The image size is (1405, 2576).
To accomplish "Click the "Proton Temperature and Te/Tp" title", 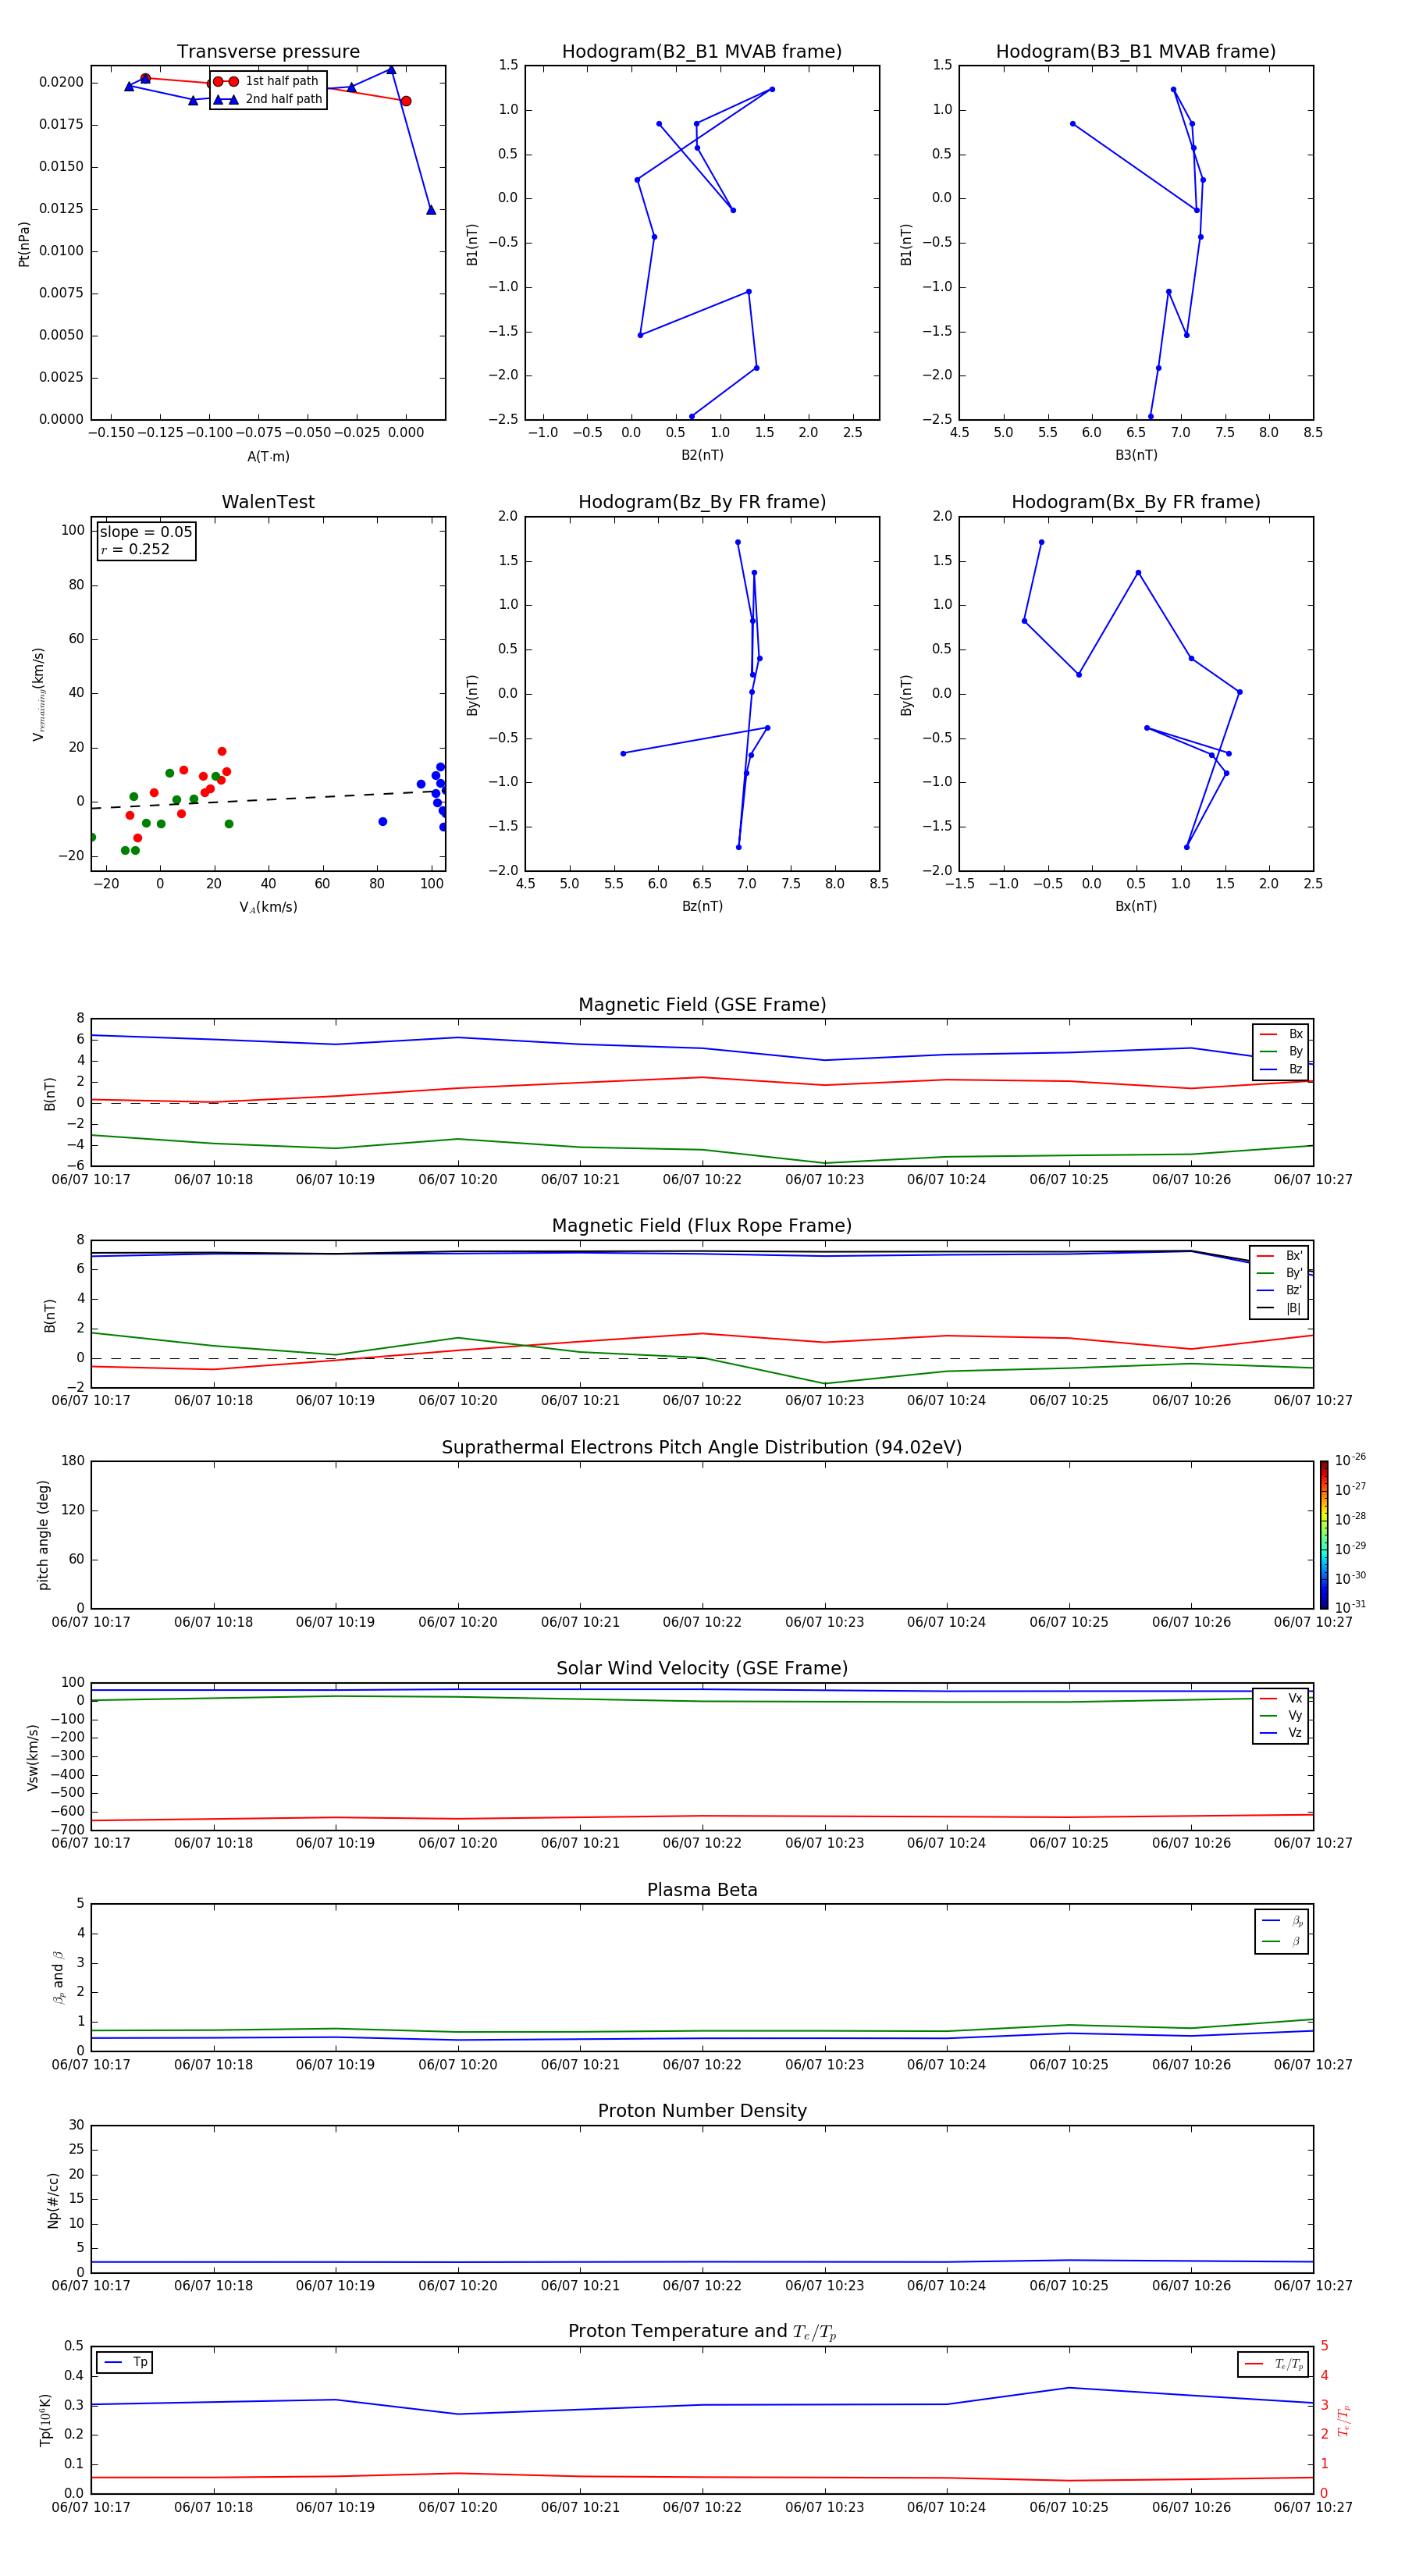I will [702, 2332].
